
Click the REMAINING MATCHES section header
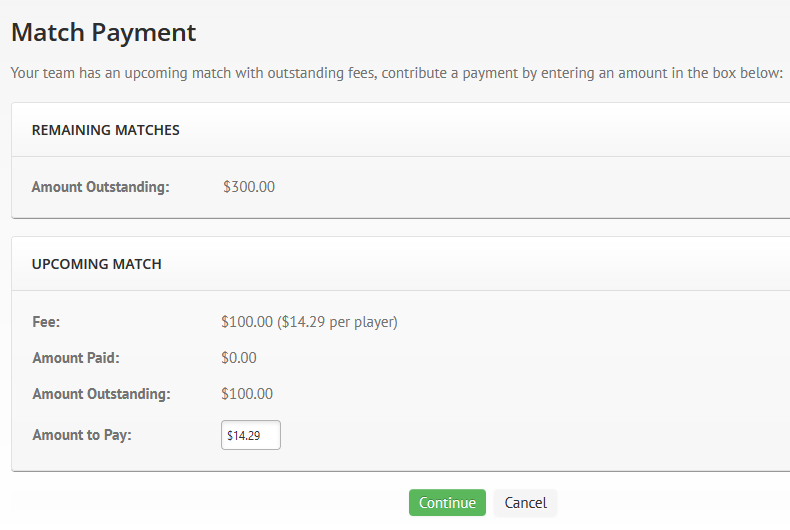(105, 130)
